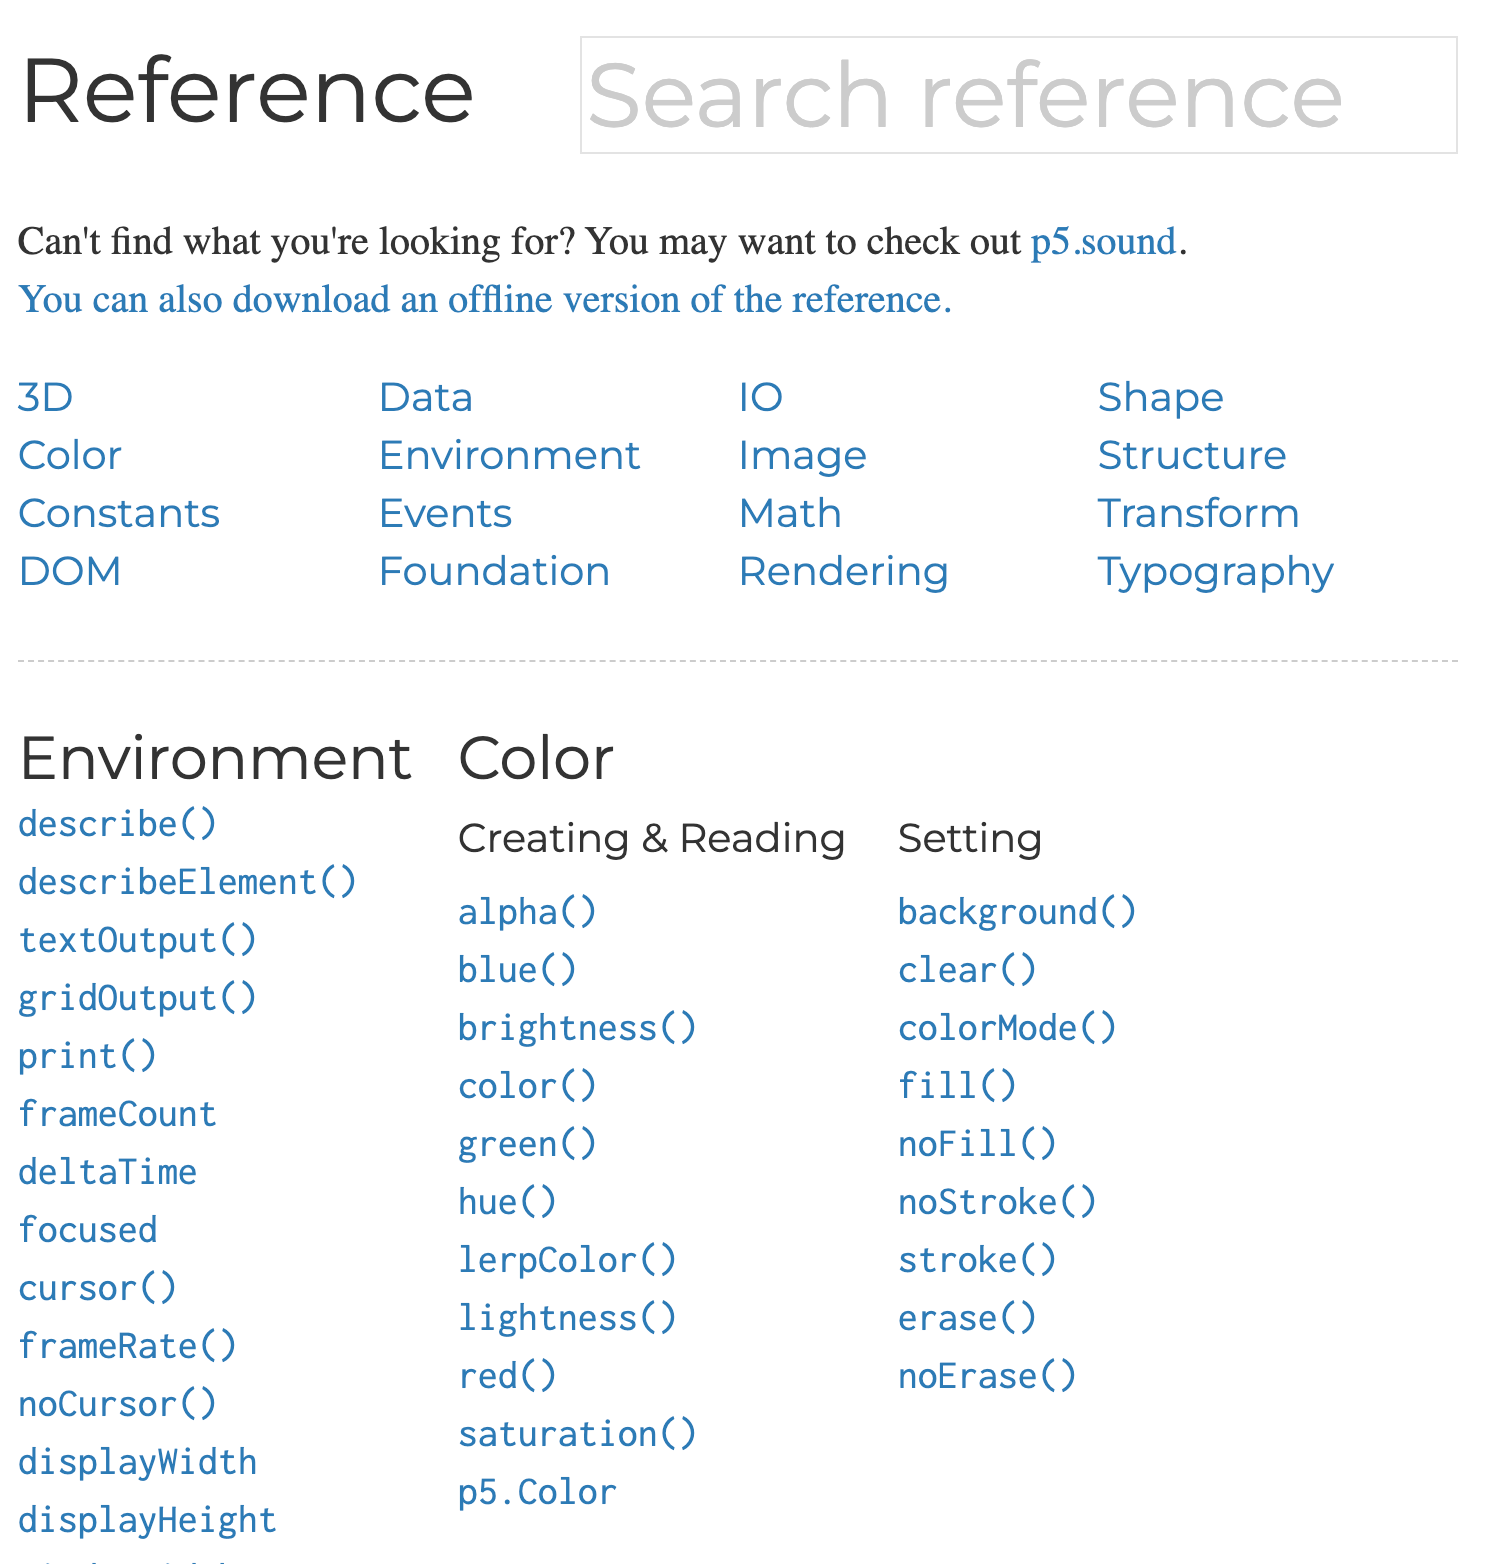This screenshot has width=1496, height=1564.
Task: Open the p5.Color class reference
Action: click(537, 1492)
